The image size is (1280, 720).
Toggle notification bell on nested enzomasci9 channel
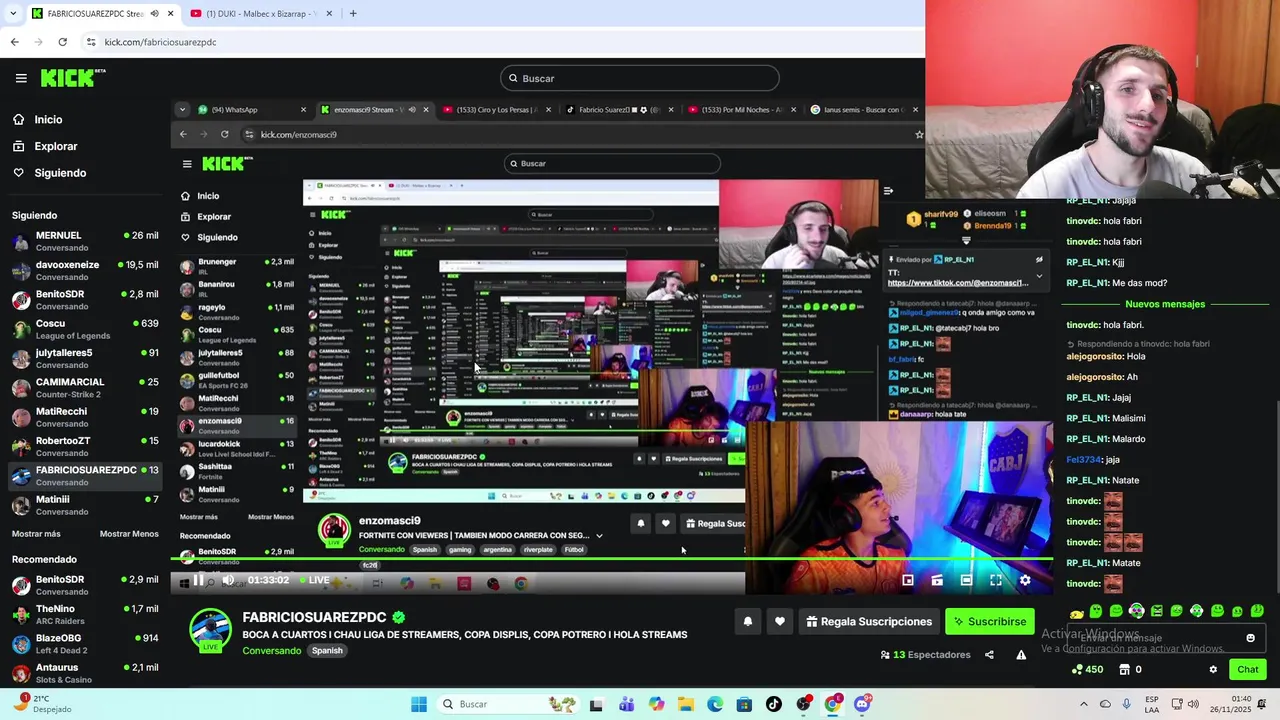point(641,523)
